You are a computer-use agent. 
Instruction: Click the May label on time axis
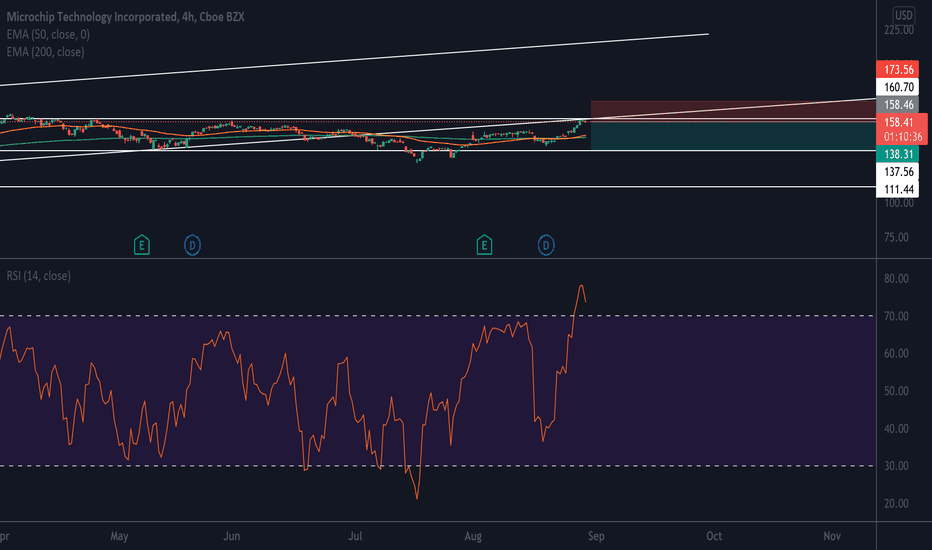[119, 536]
